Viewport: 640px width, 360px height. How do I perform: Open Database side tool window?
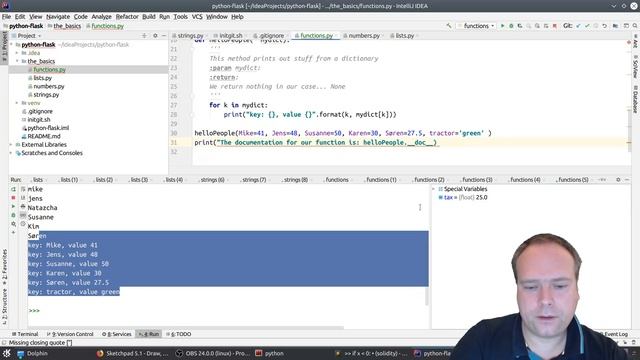(636, 99)
